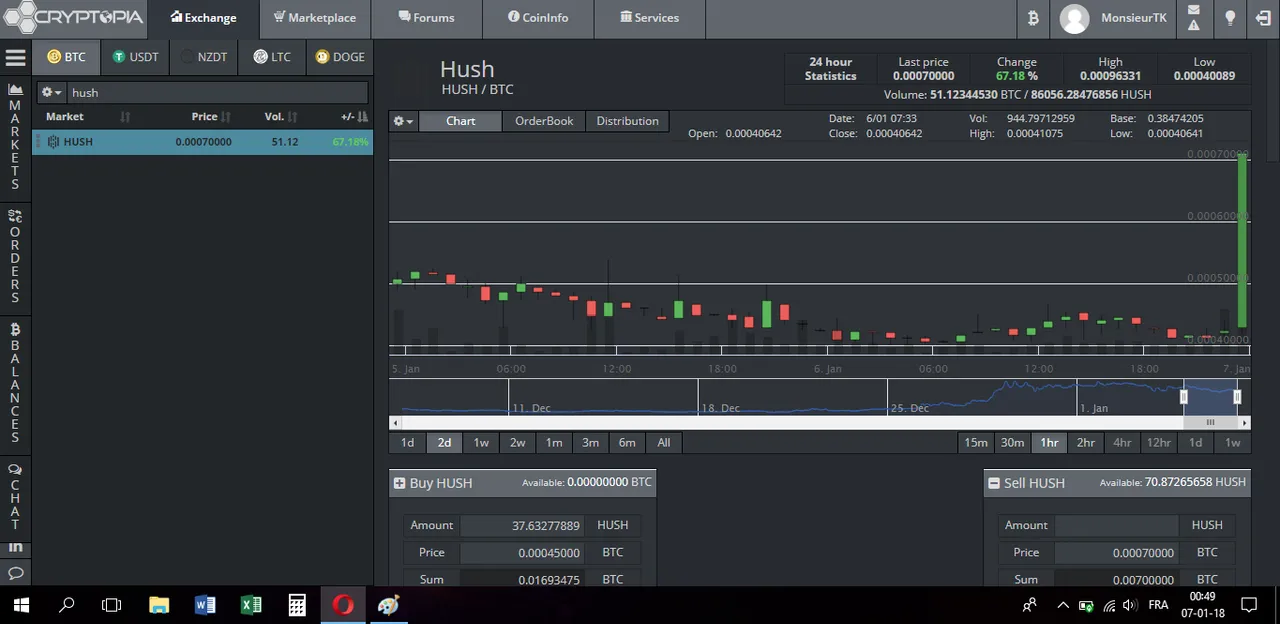Select the 2hr candle interval

1085,443
